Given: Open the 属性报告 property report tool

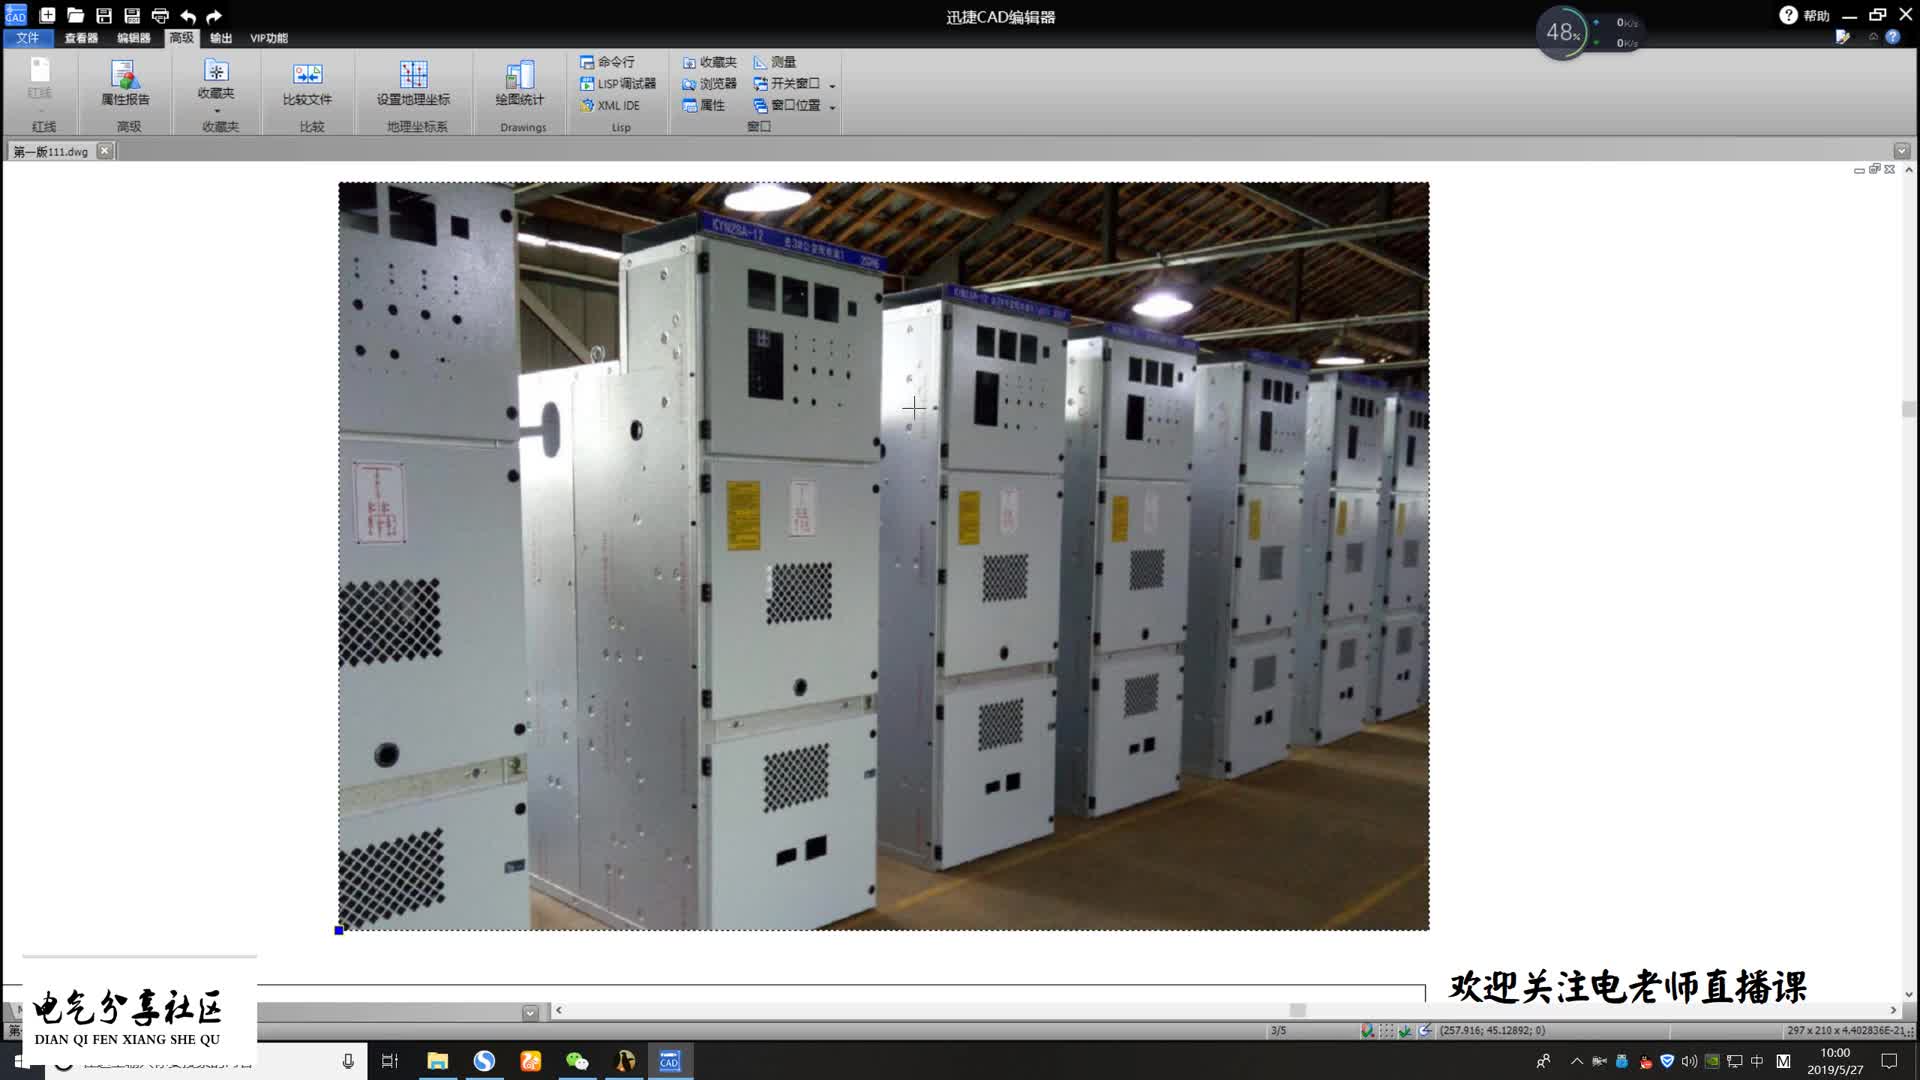Looking at the screenshot, I should click(x=125, y=83).
